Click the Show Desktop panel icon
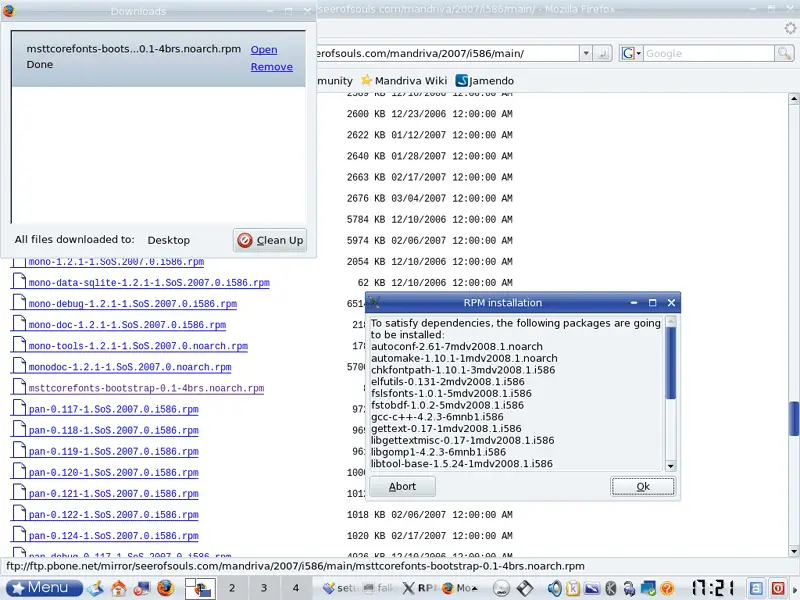The image size is (800, 600). tap(96, 588)
